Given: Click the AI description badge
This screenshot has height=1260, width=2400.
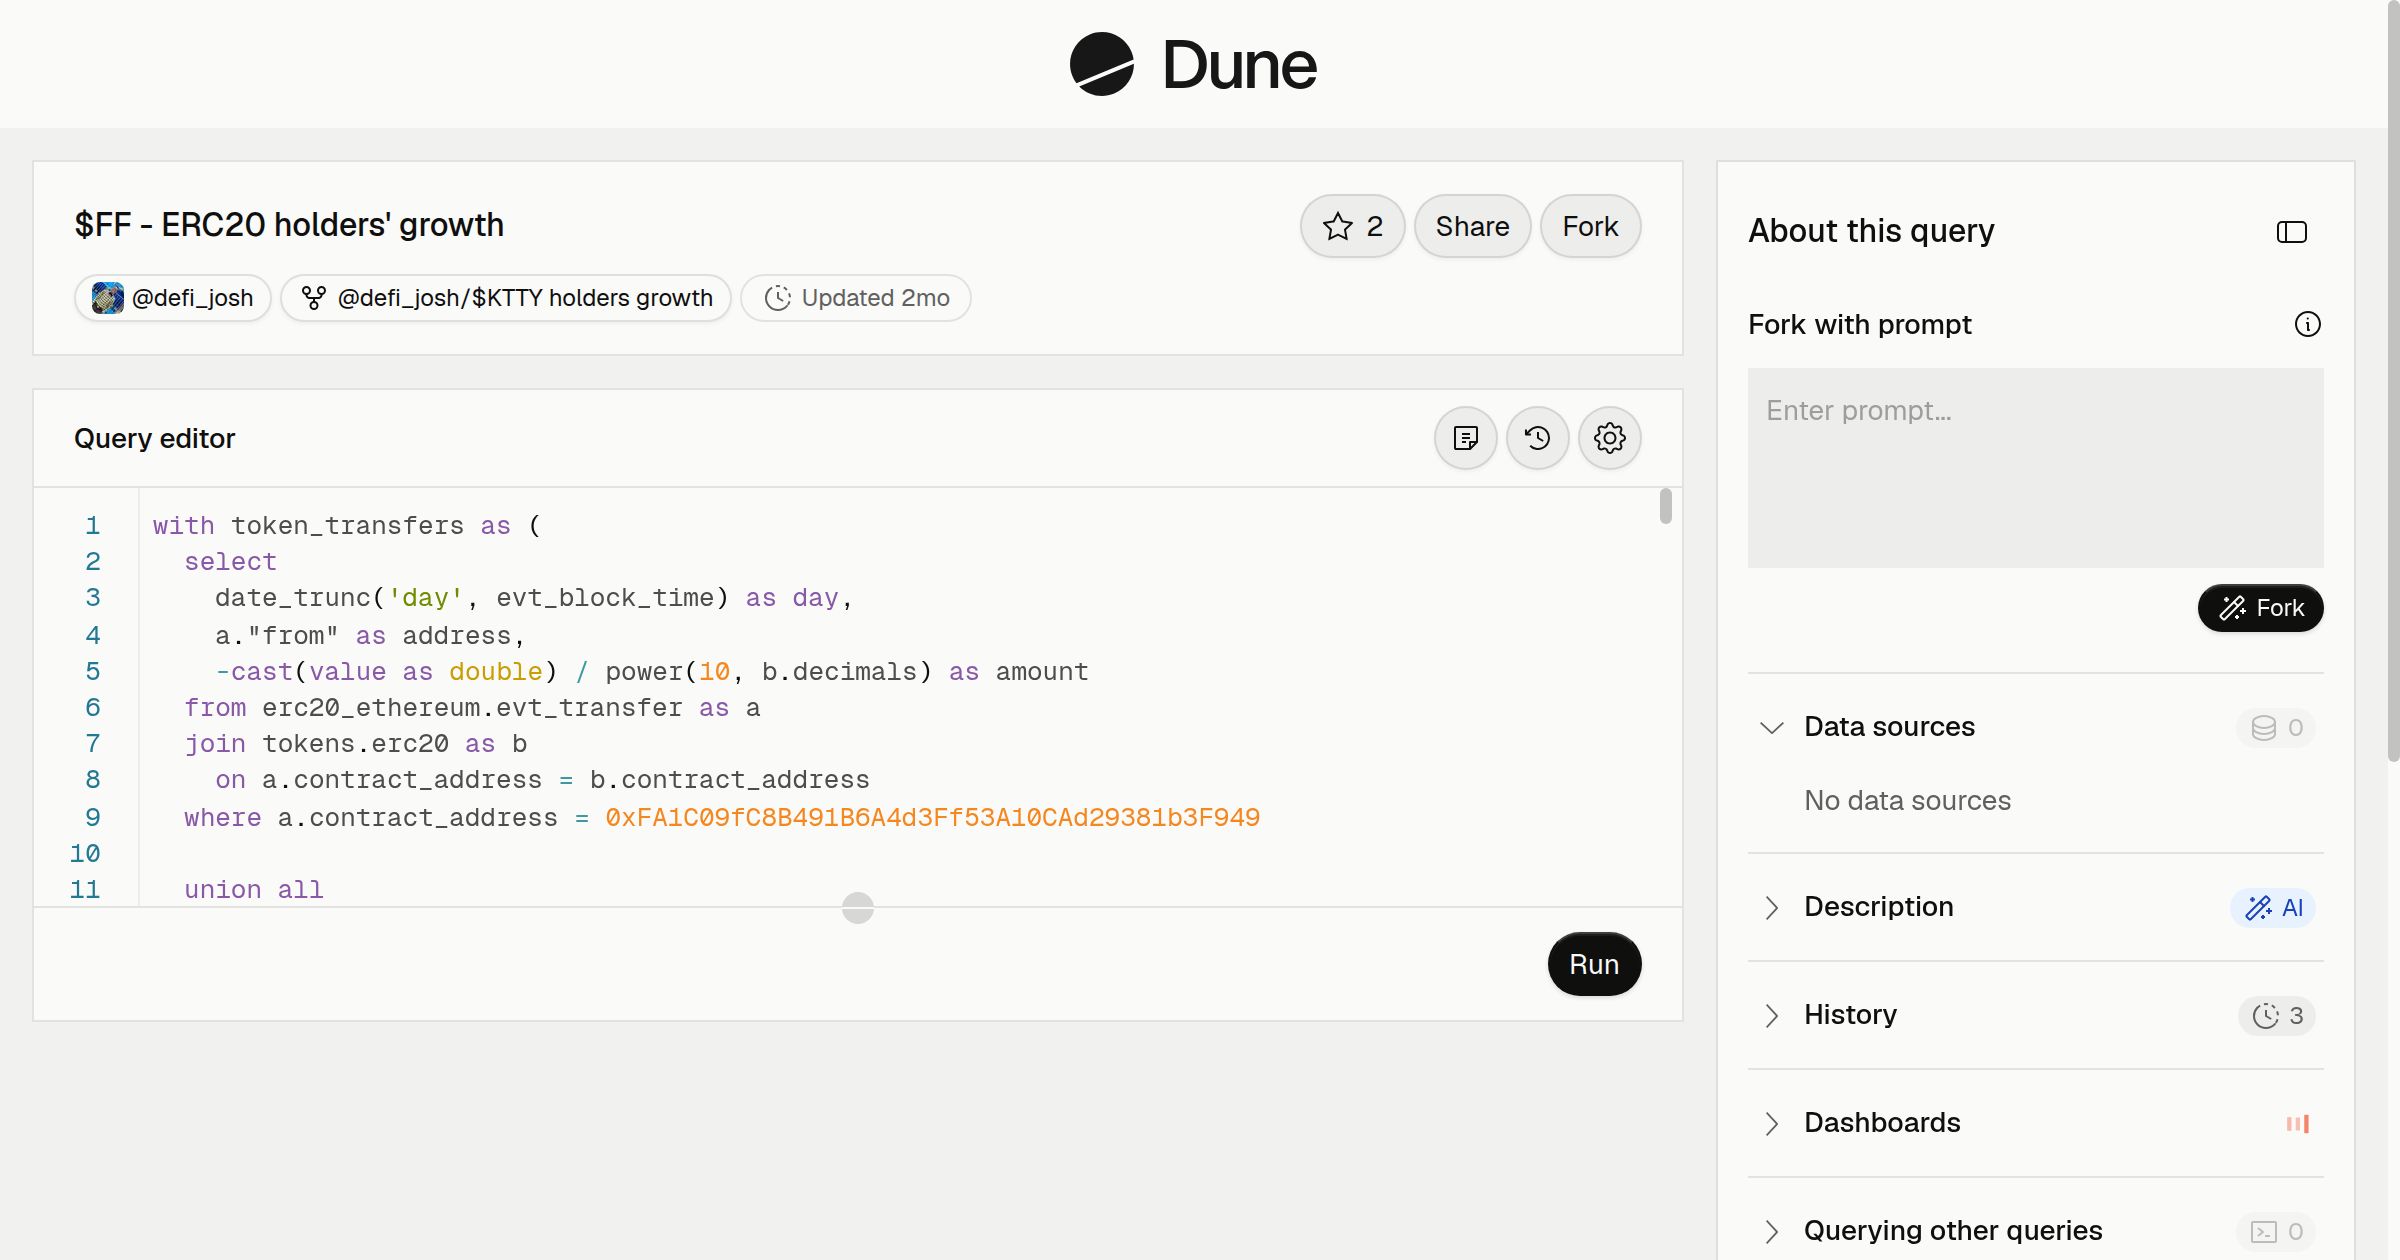Looking at the screenshot, I should [x=2273, y=908].
